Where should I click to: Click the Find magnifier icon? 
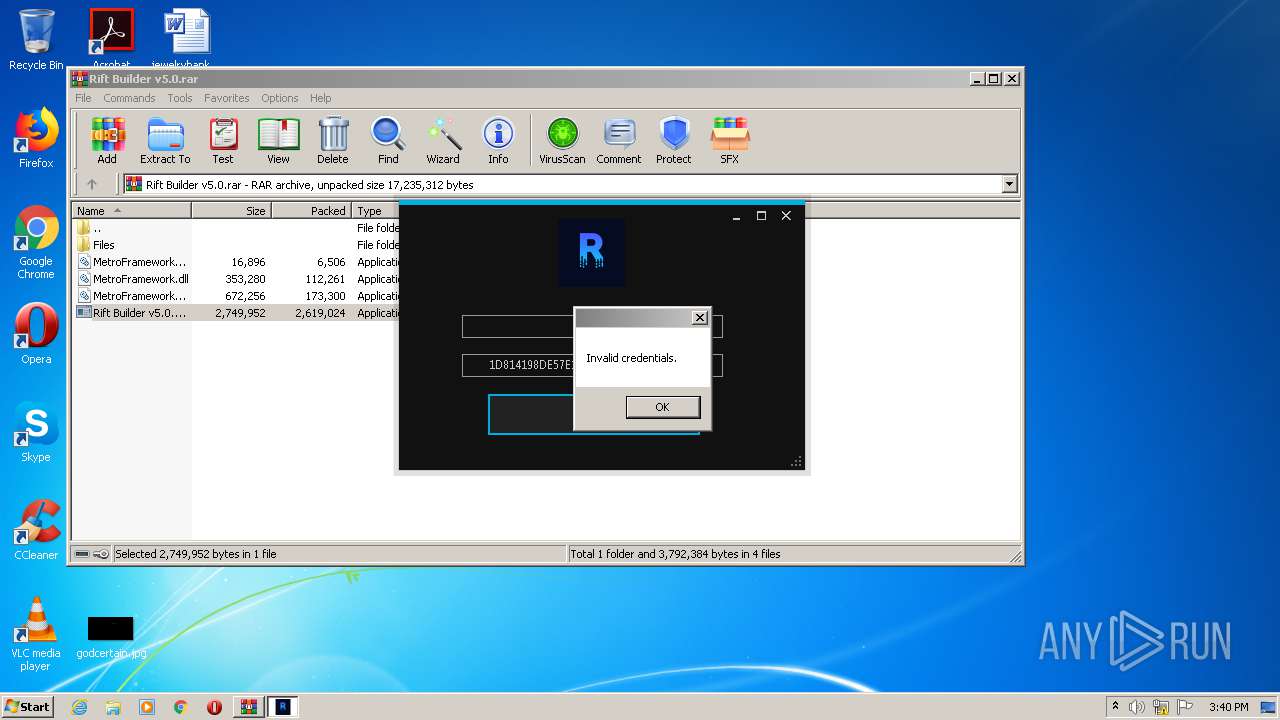click(388, 141)
